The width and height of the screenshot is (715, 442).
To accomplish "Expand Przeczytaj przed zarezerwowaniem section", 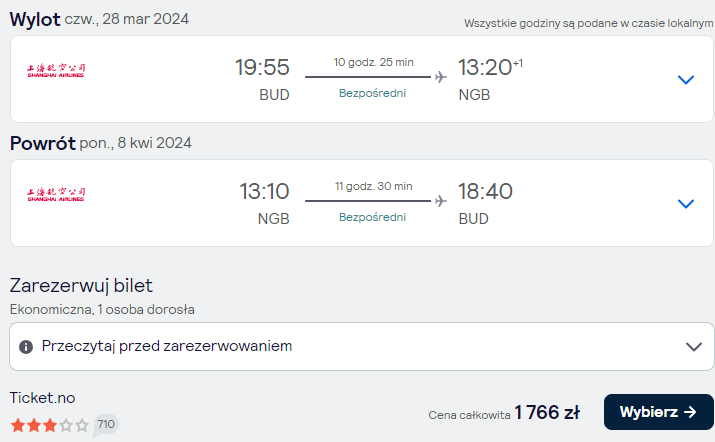I will (362, 347).
